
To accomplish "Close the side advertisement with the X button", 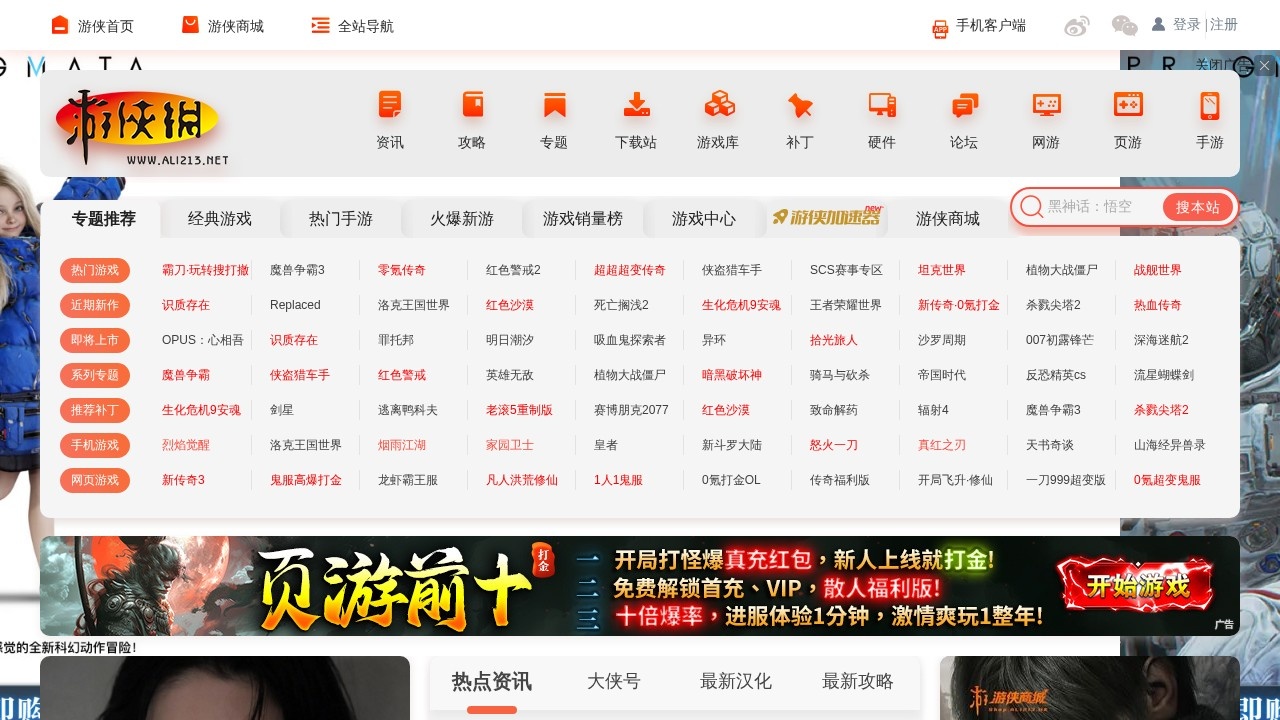I will (x=1264, y=65).
